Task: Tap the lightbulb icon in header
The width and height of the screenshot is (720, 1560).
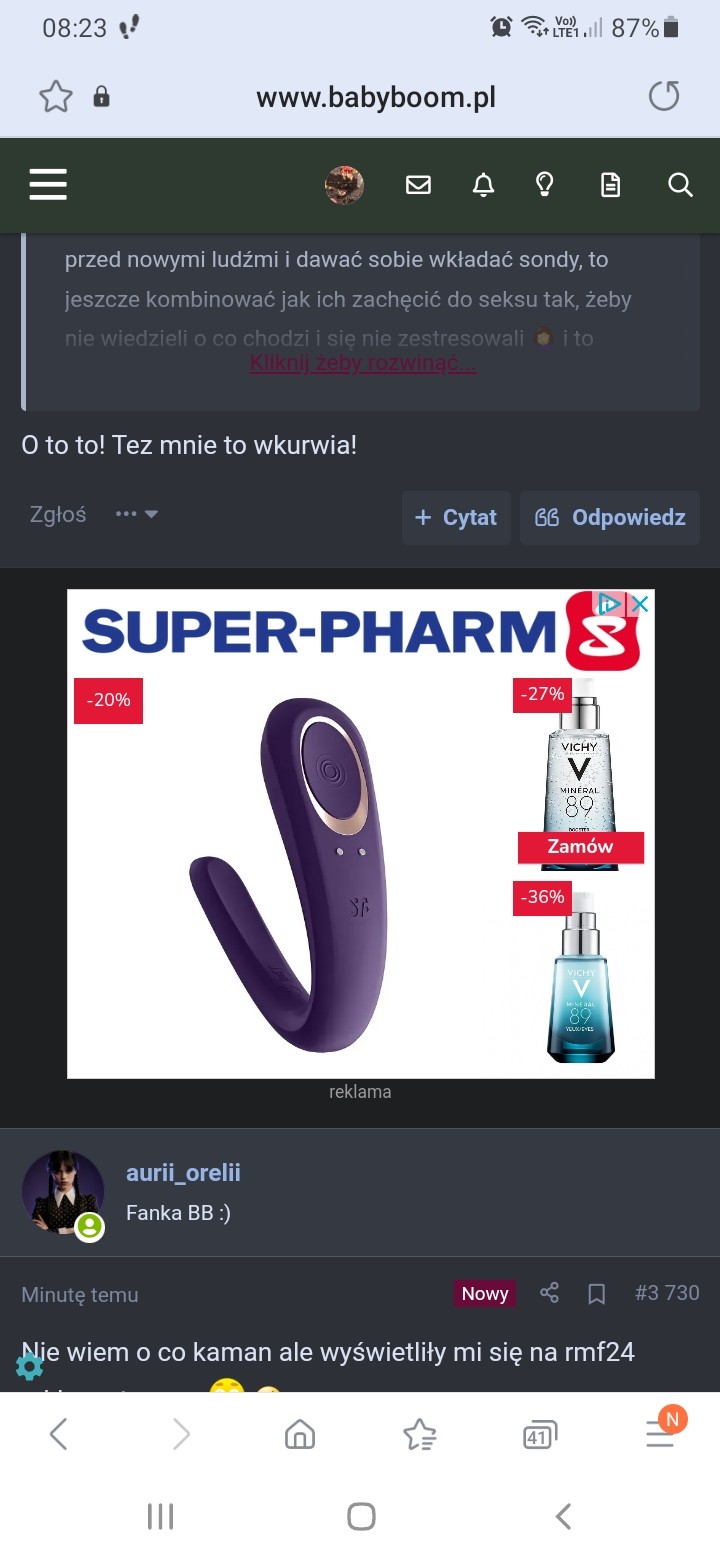Action: coord(545,185)
